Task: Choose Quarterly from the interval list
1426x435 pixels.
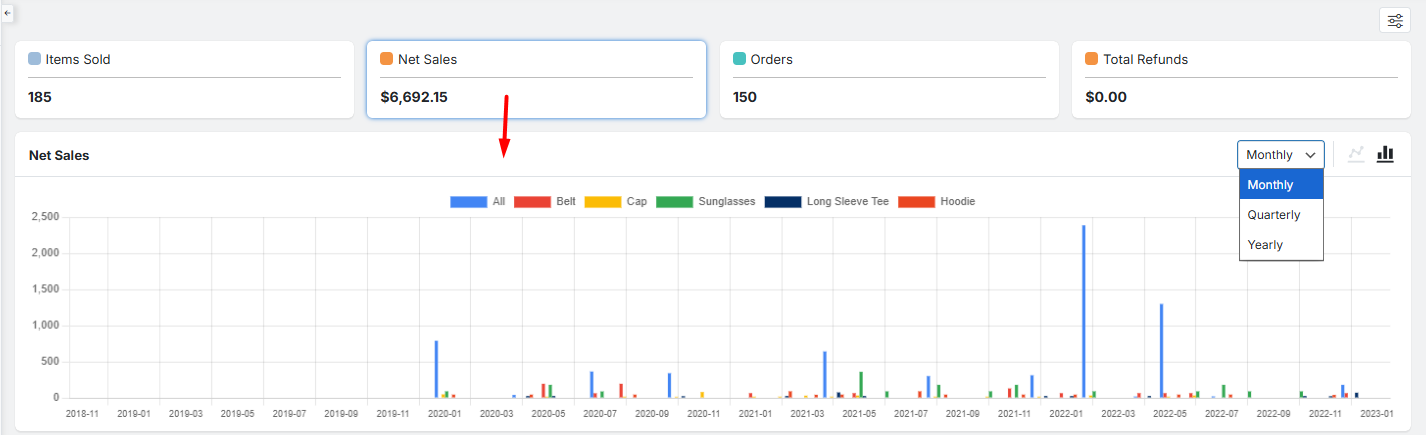Action: pyautogui.click(x=1274, y=215)
